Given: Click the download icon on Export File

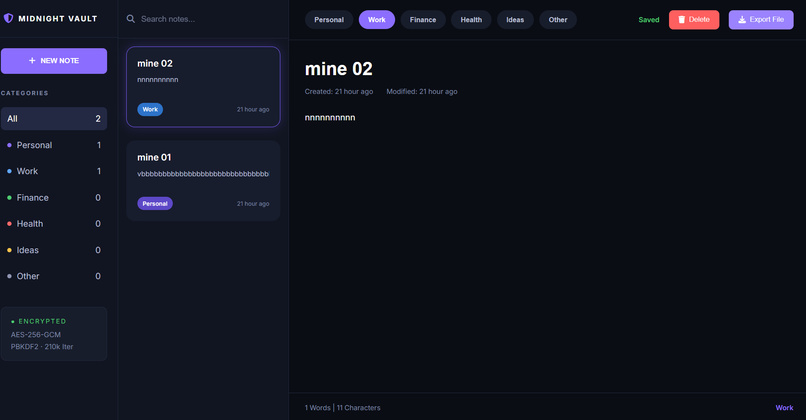Looking at the screenshot, I should tap(742, 20).
